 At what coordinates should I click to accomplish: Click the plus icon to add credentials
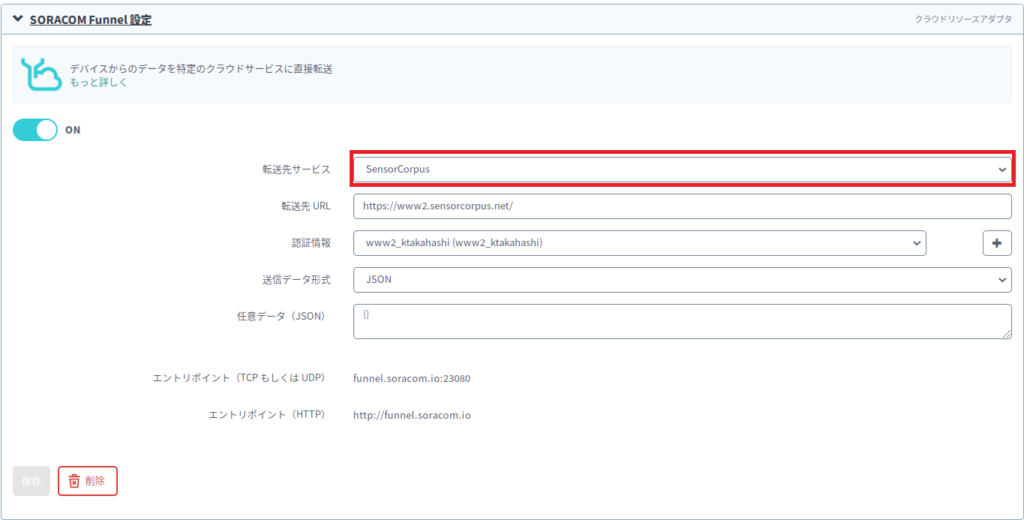click(997, 243)
